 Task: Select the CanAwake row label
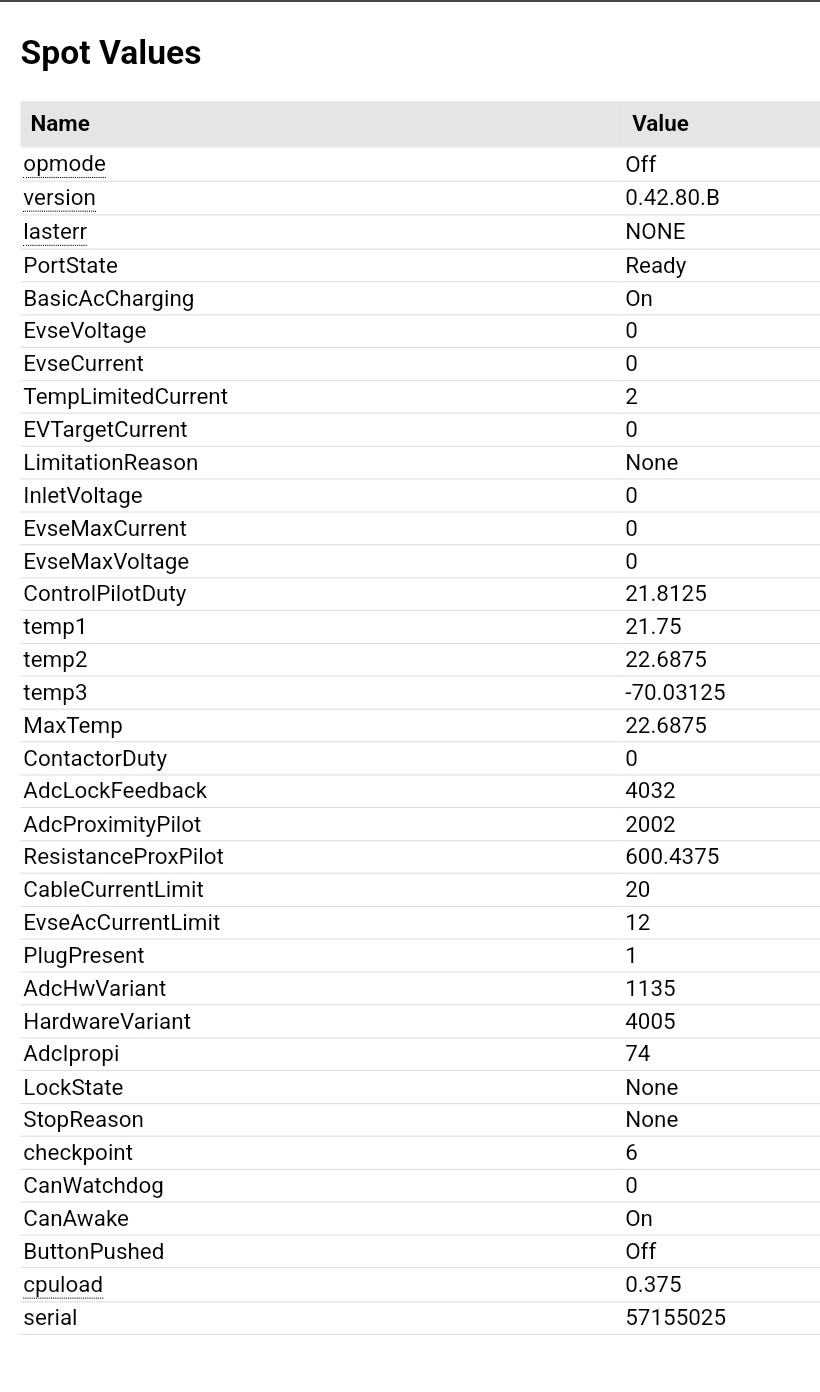[x=76, y=1219]
